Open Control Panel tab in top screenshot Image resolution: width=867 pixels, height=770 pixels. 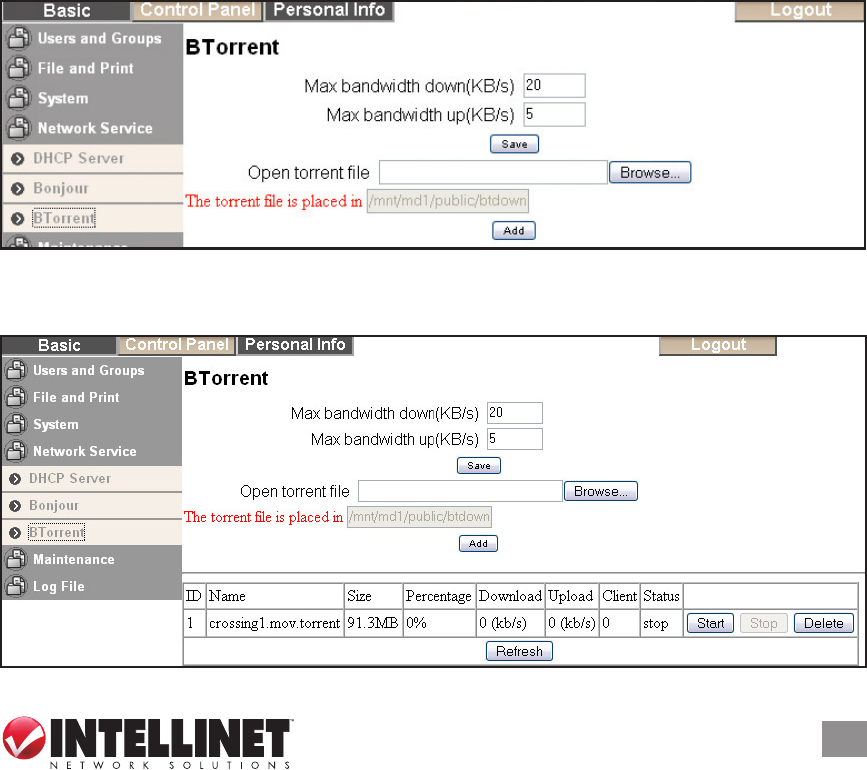197,10
